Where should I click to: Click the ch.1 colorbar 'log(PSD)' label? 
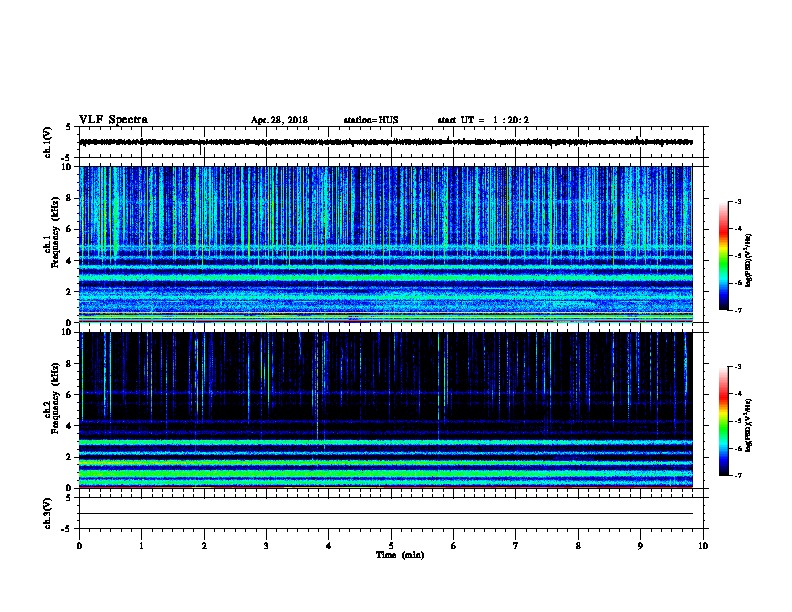click(748, 260)
